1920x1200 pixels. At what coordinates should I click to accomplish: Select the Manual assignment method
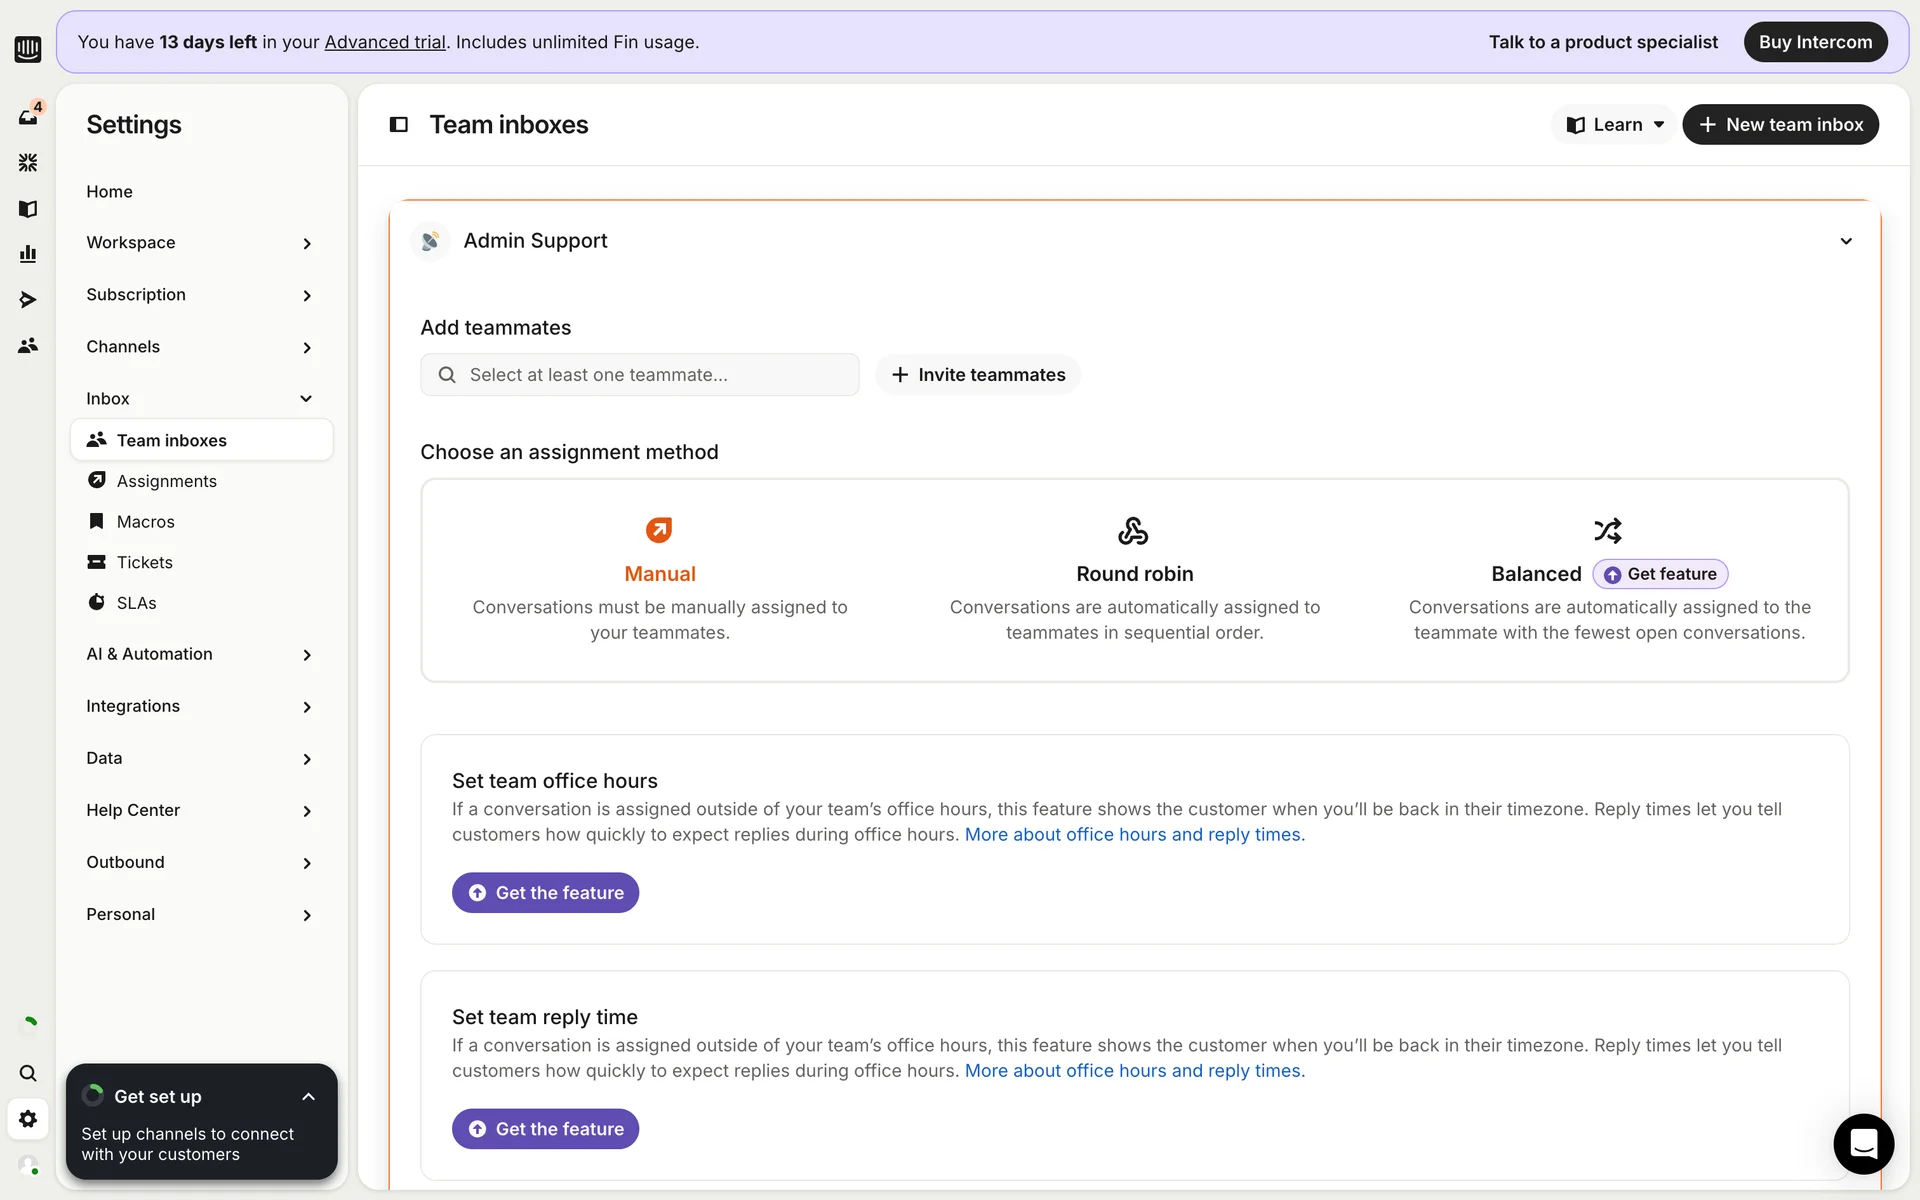click(659, 575)
